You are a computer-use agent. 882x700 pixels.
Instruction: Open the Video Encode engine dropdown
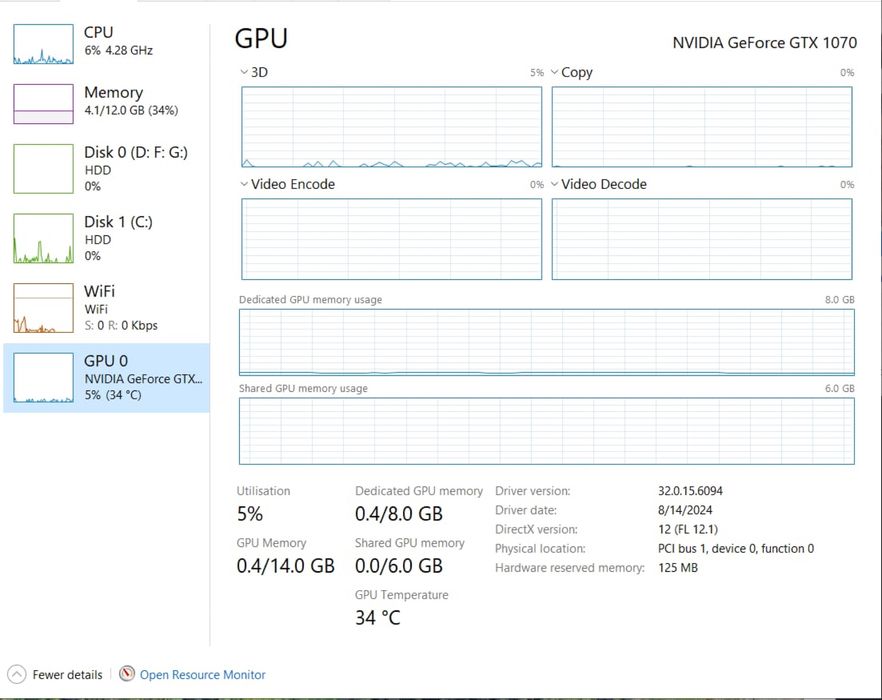(x=245, y=185)
